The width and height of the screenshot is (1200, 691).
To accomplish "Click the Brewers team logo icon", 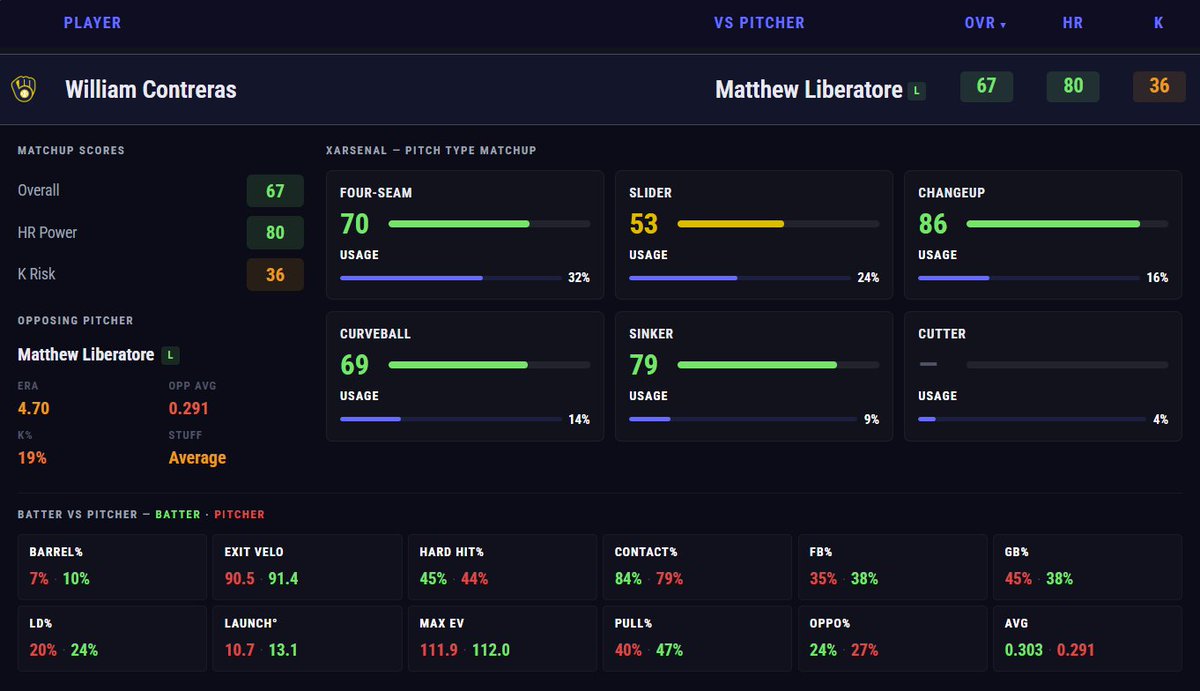I will (23, 90).
